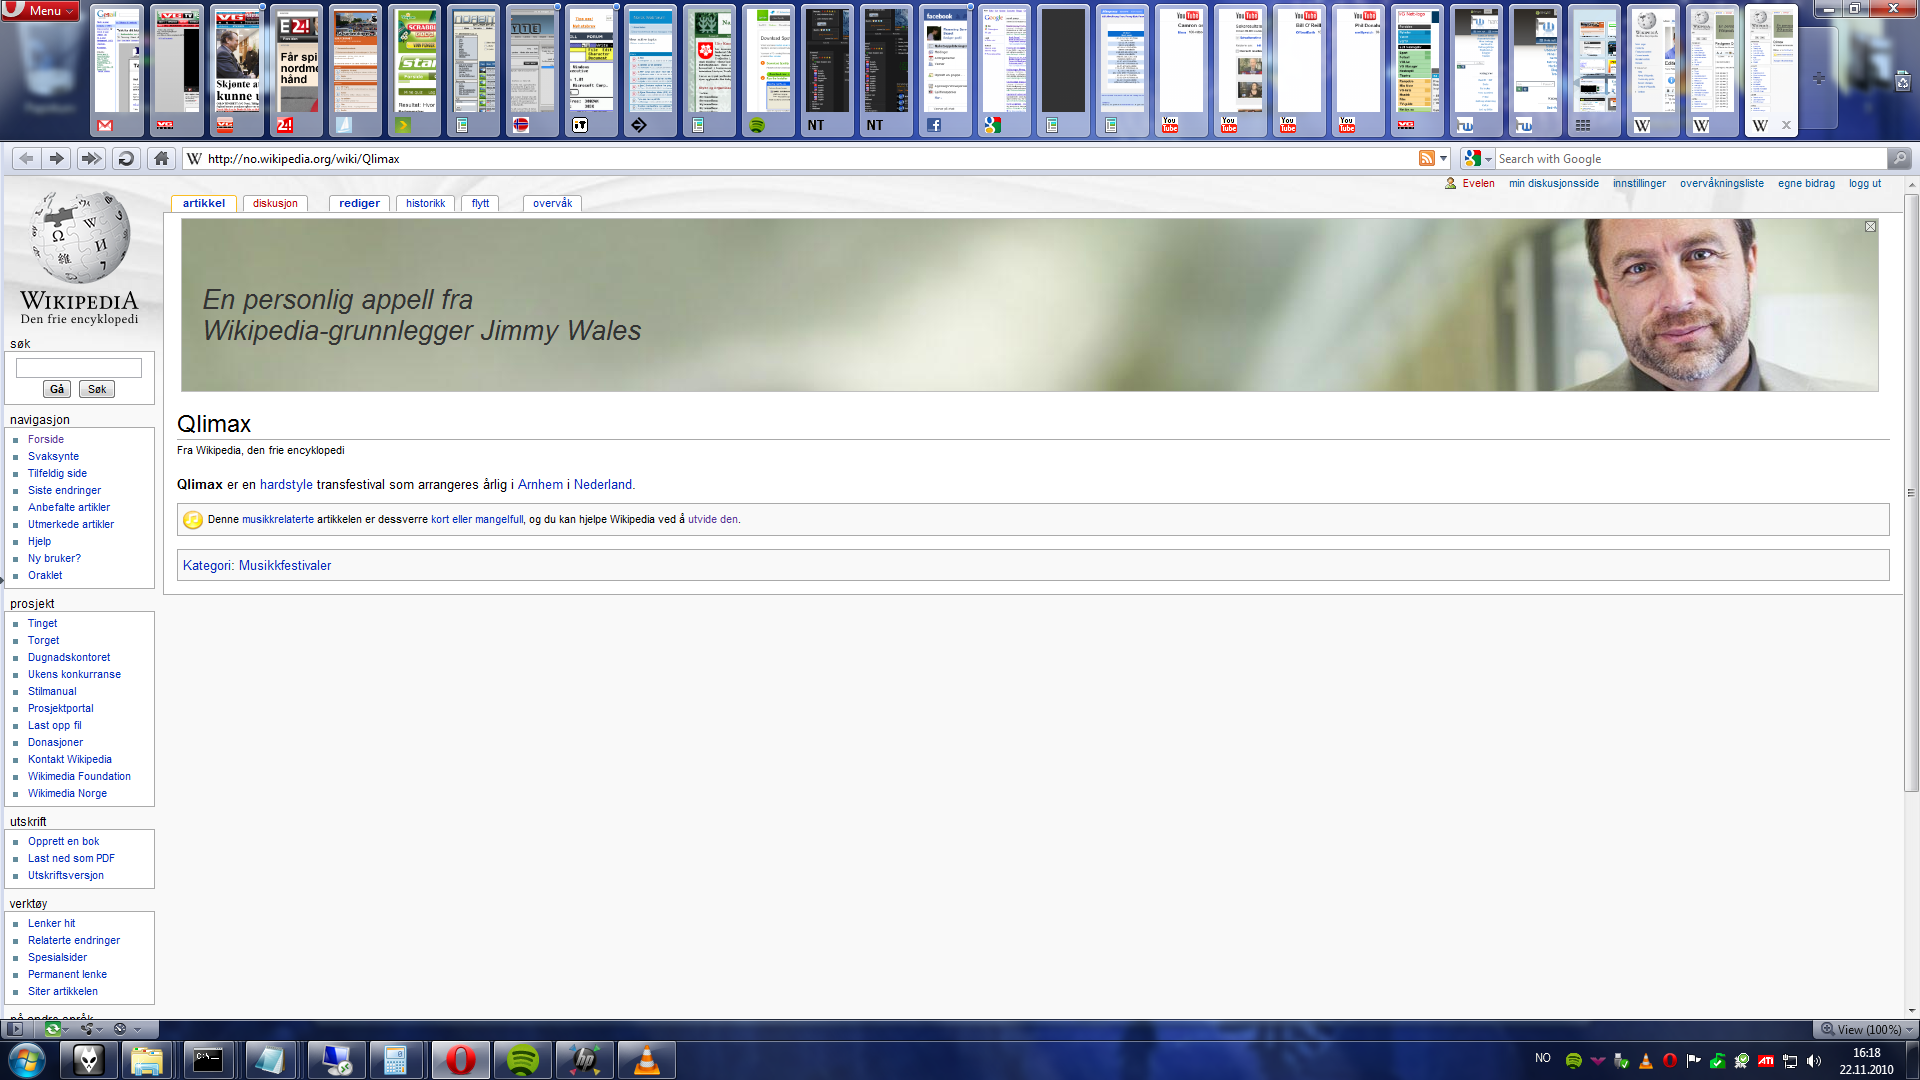Open the Opera Turbo status bar icon

click(120, 1028)
